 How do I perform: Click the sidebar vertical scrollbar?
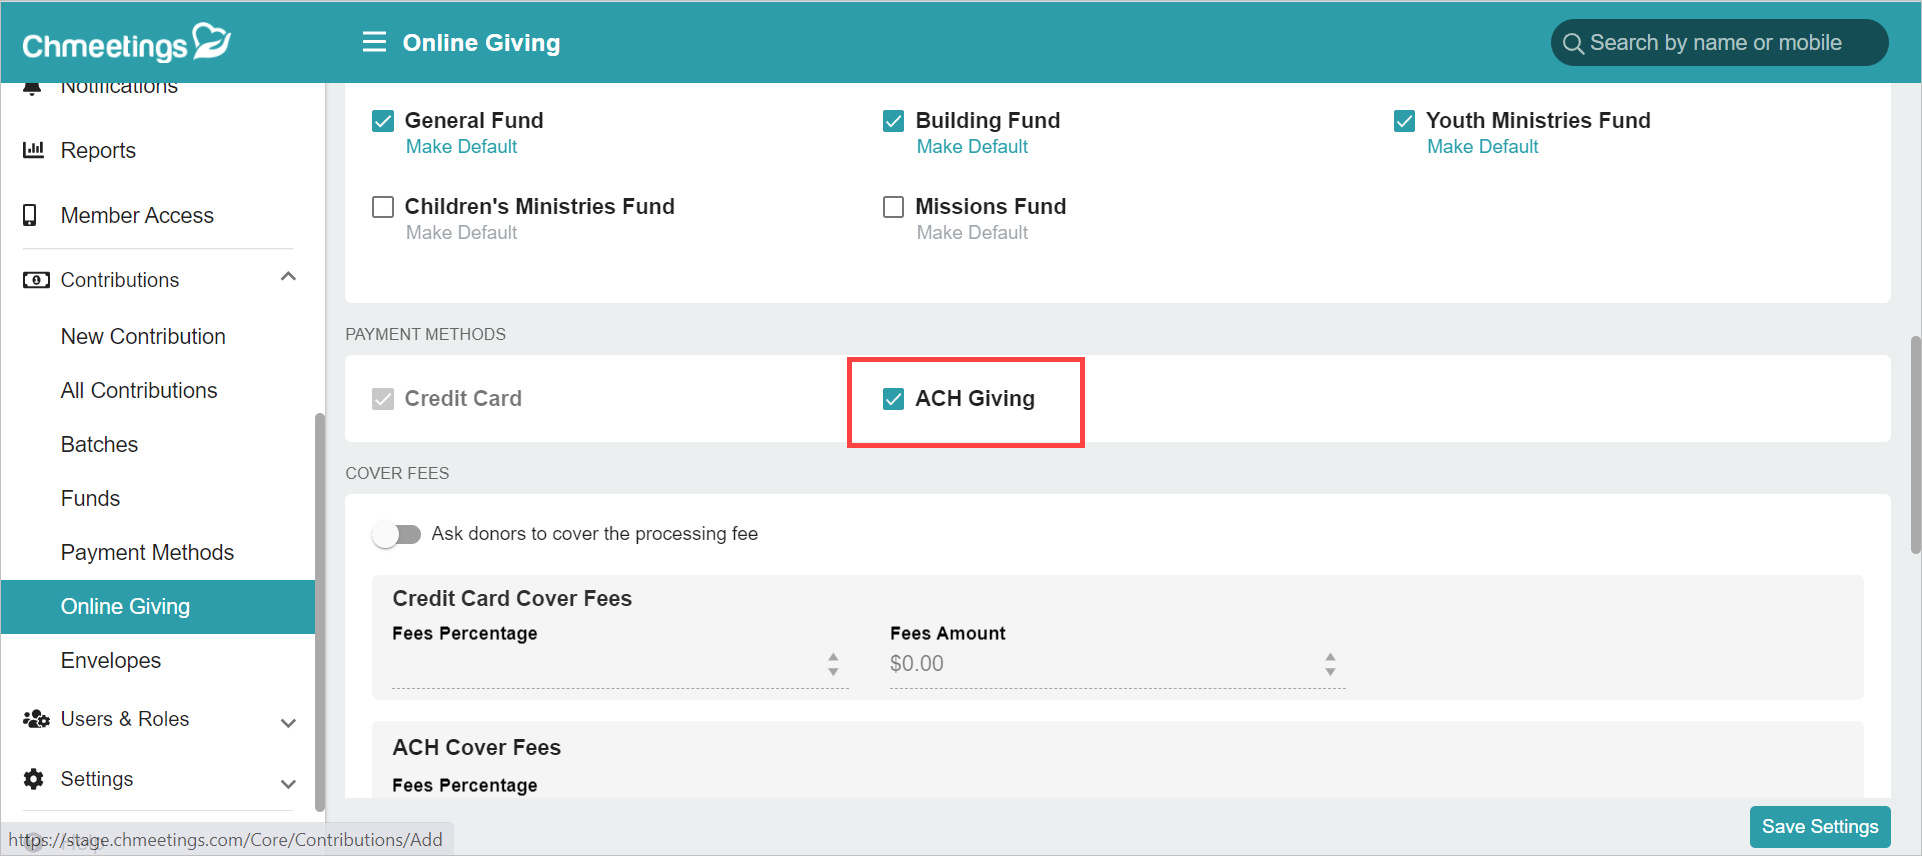320,611
